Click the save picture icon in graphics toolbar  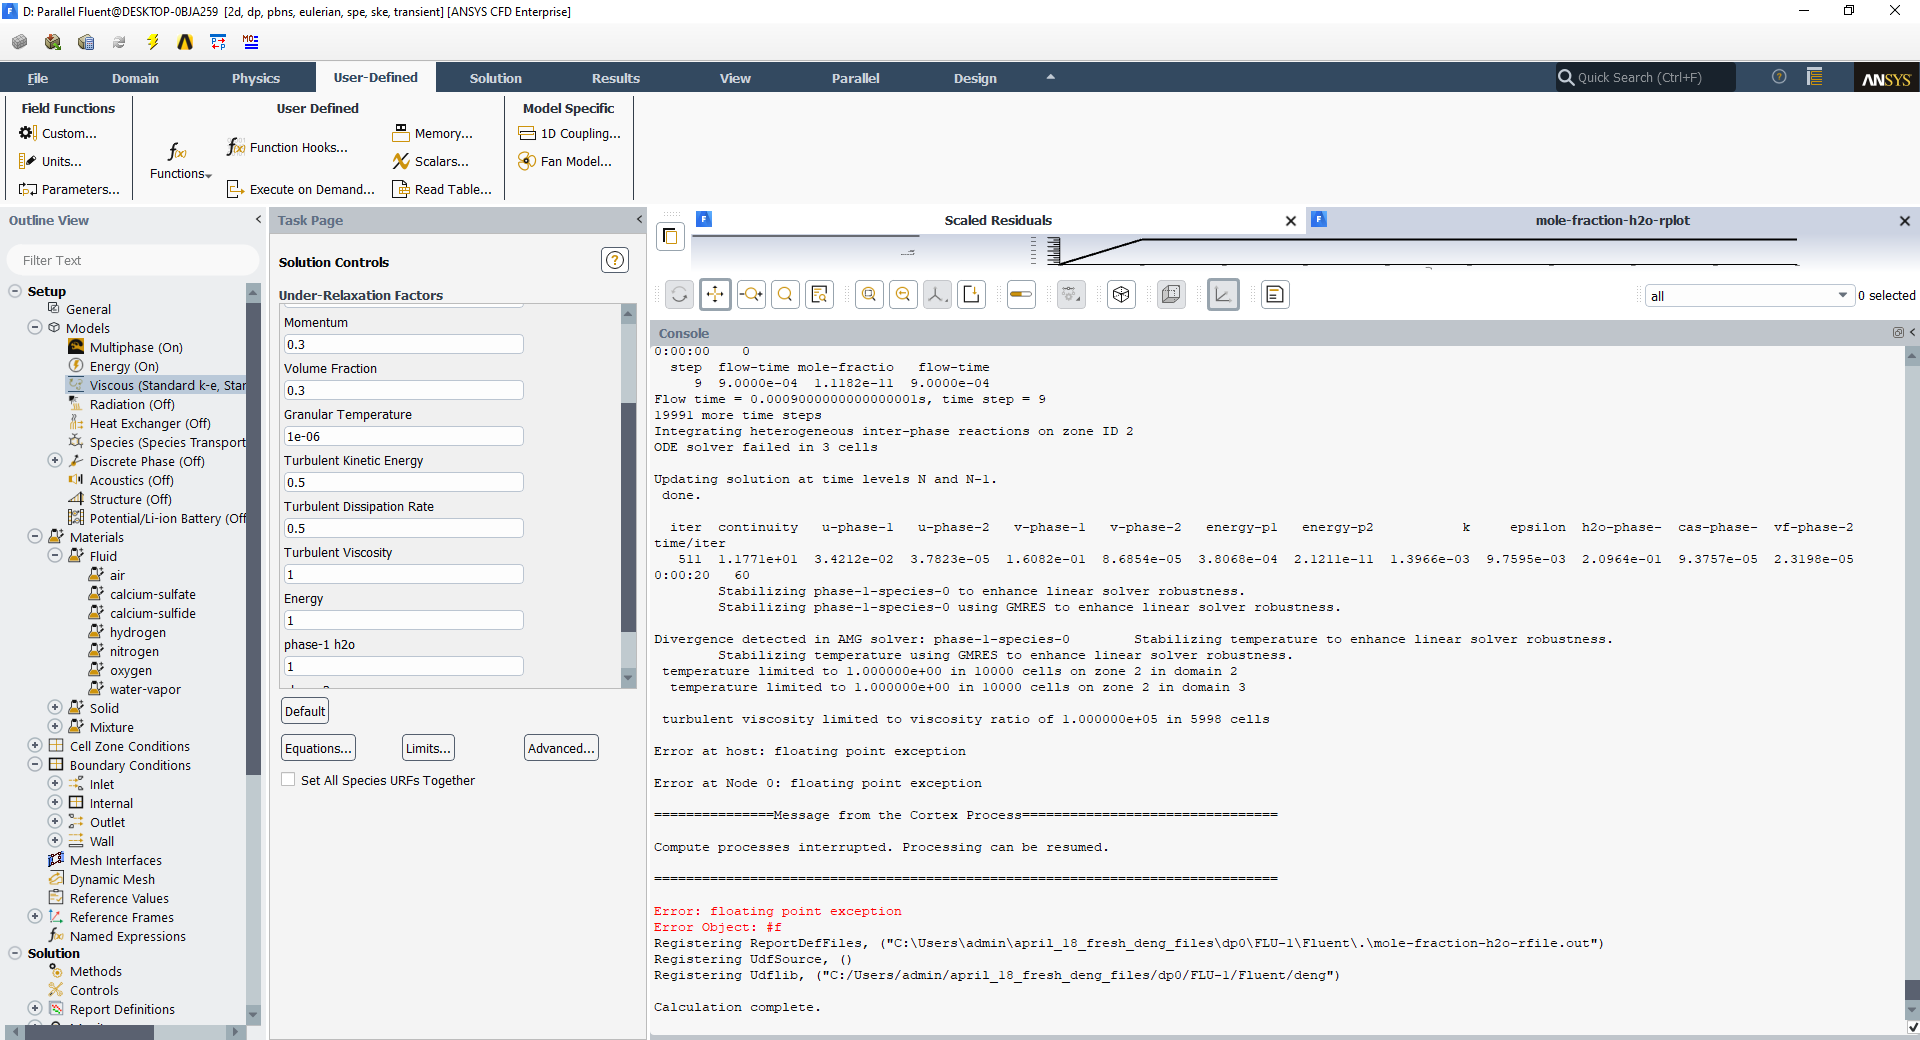coord(971,294)
